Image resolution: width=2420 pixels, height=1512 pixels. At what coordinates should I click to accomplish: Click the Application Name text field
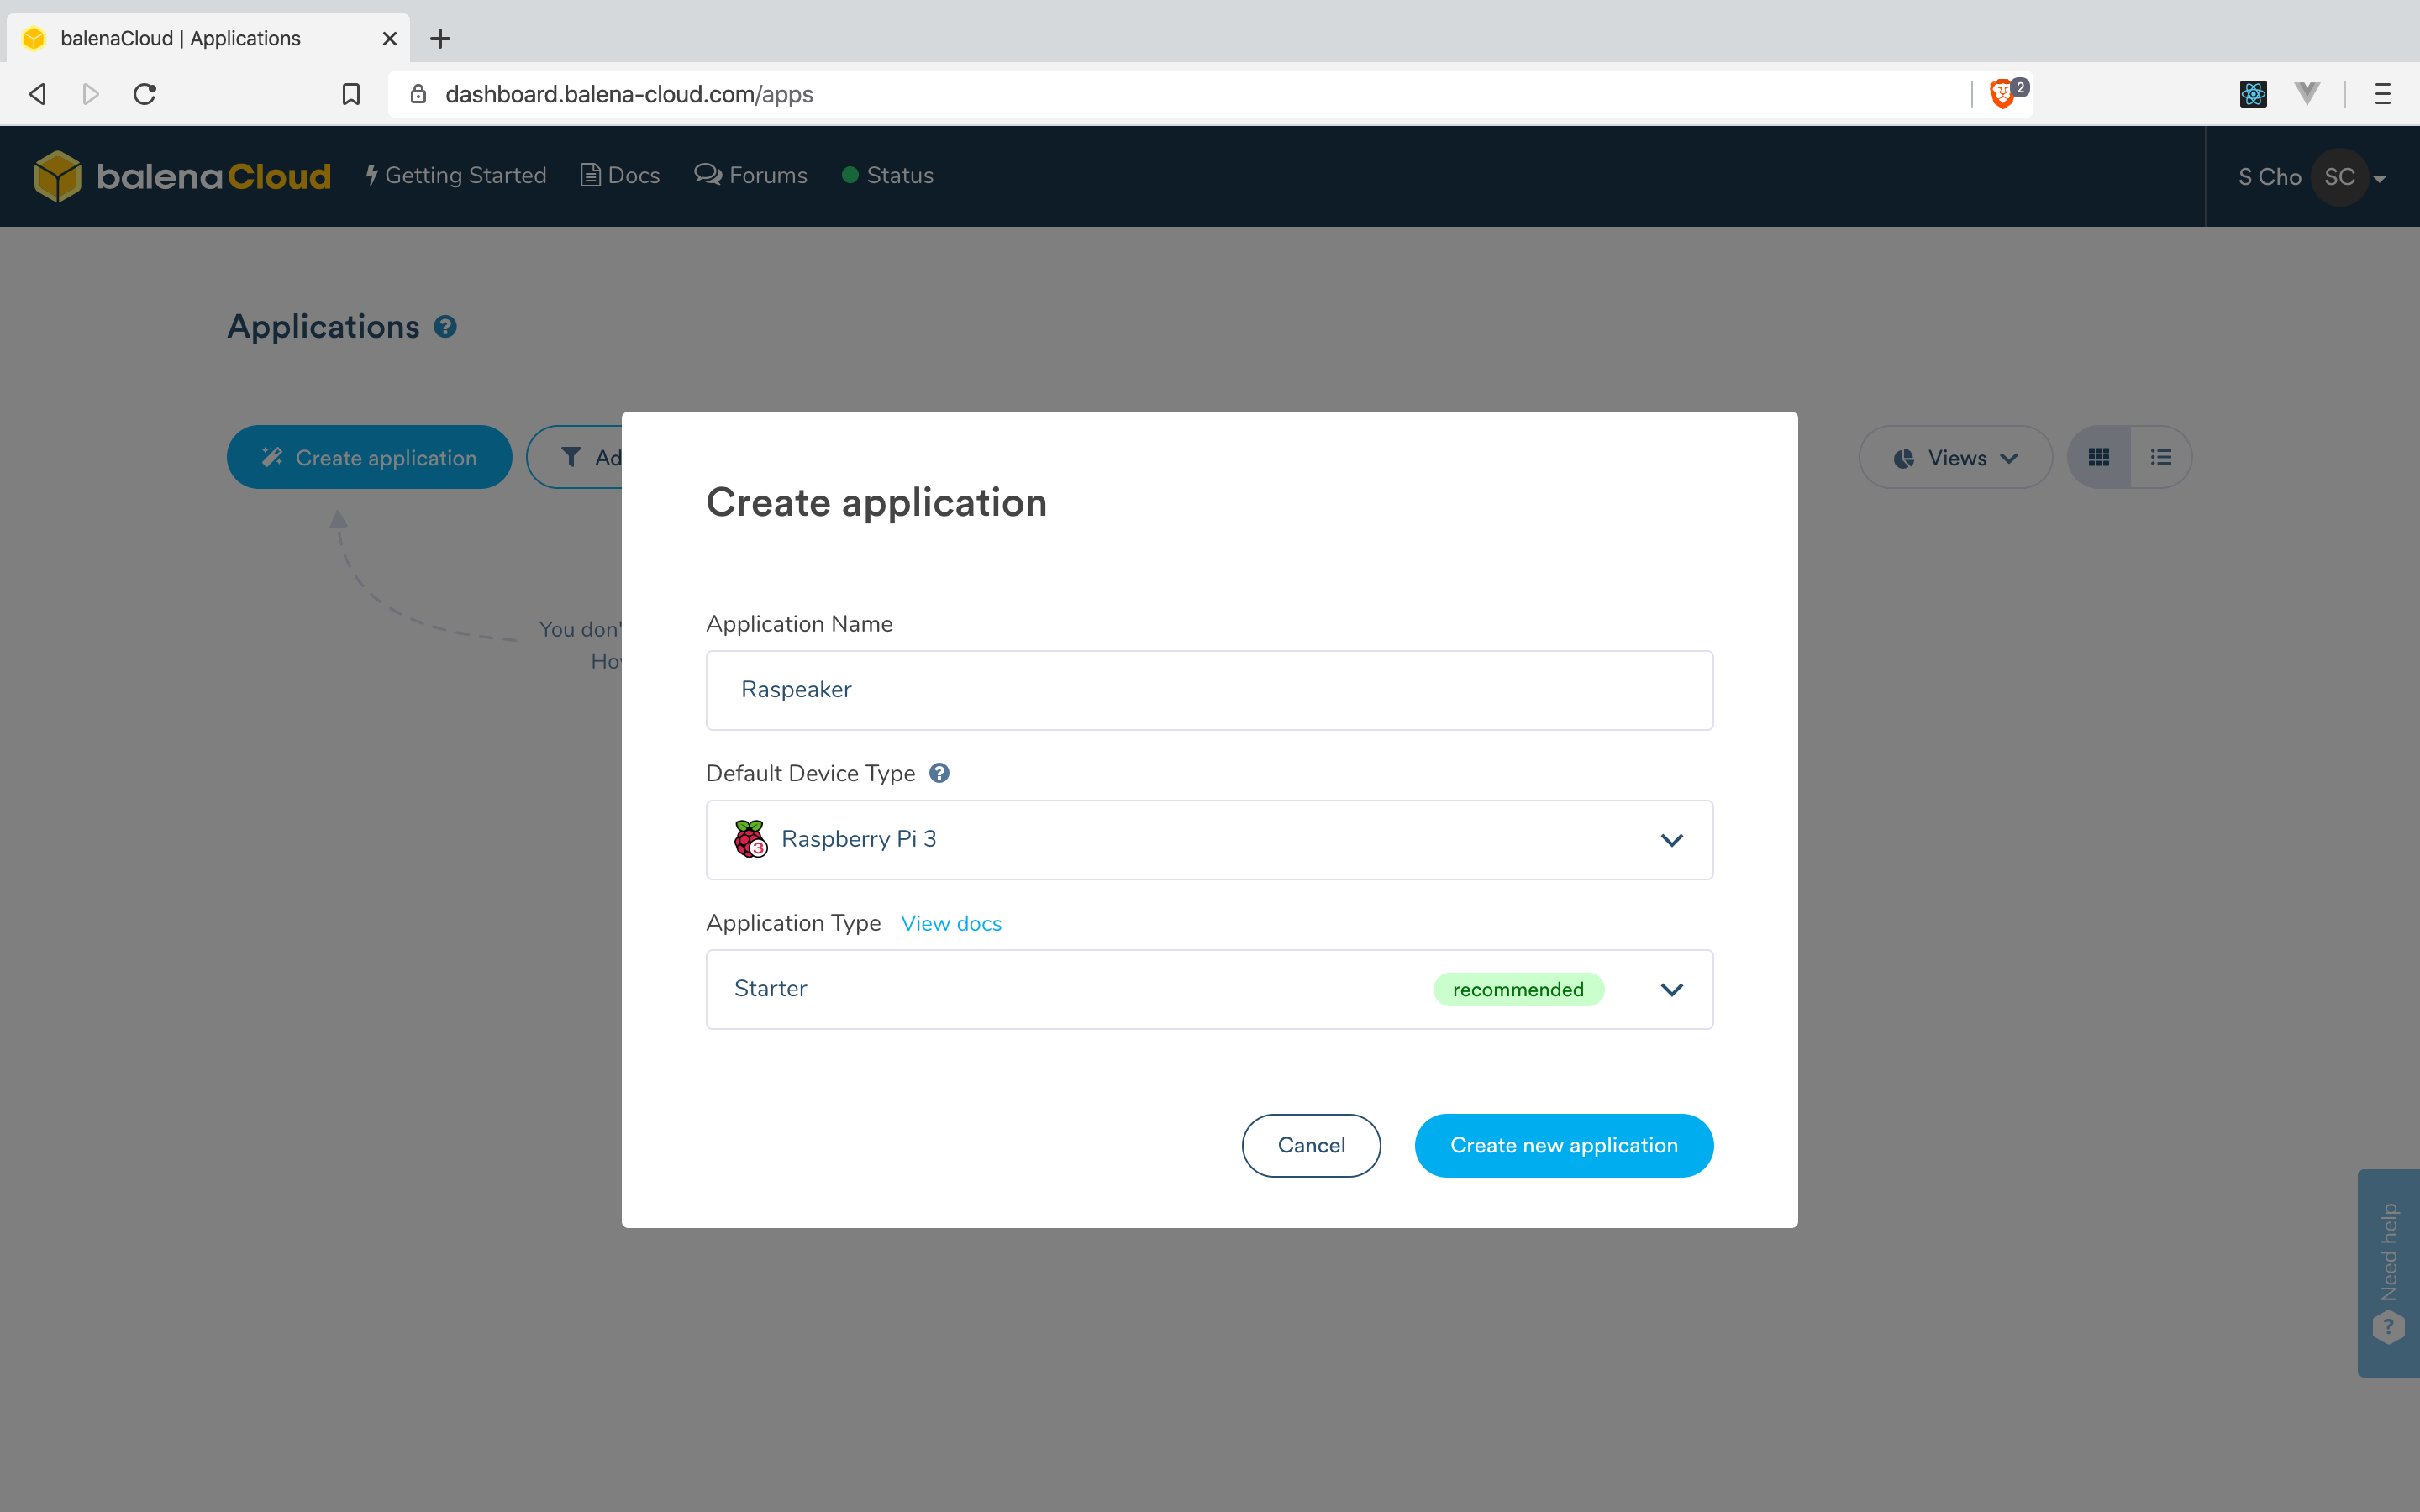coord(1209,690)
